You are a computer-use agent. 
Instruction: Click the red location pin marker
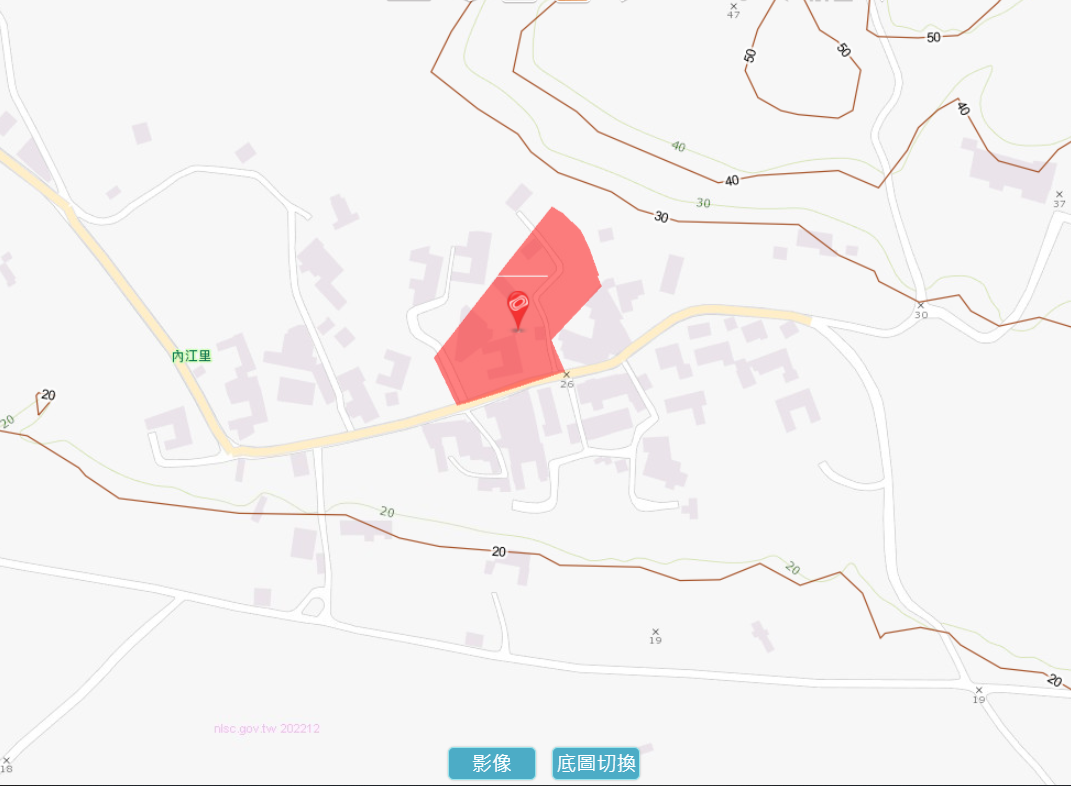pos(518,311)
